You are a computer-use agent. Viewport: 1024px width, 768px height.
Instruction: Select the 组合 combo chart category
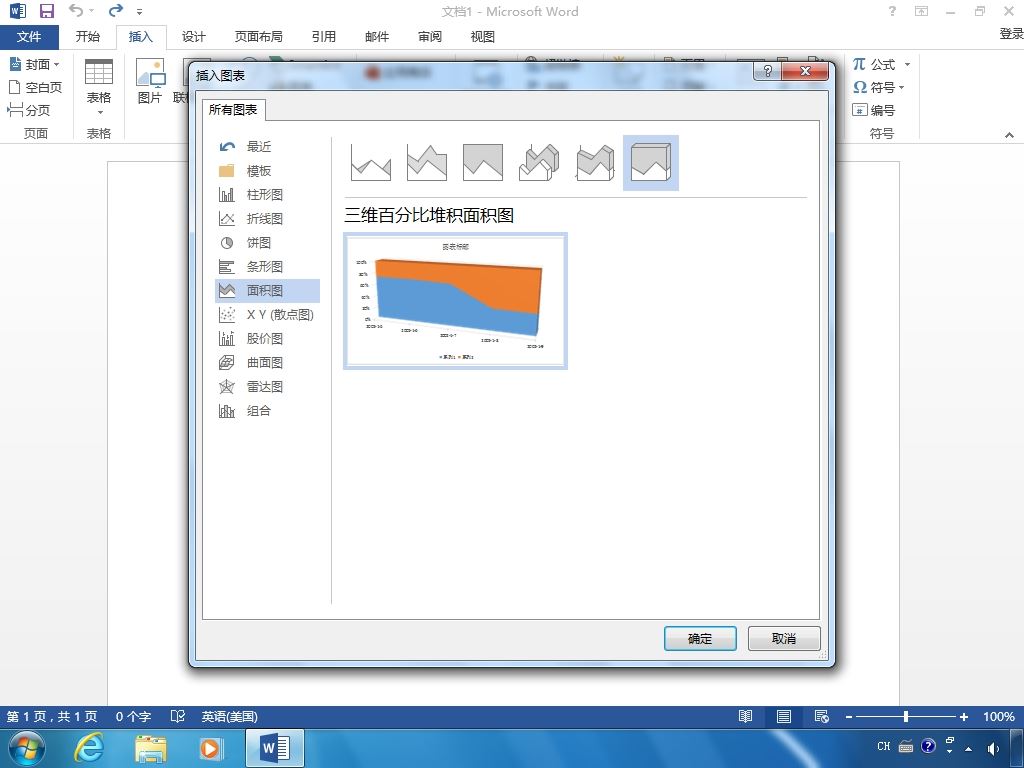click(267, 411)
